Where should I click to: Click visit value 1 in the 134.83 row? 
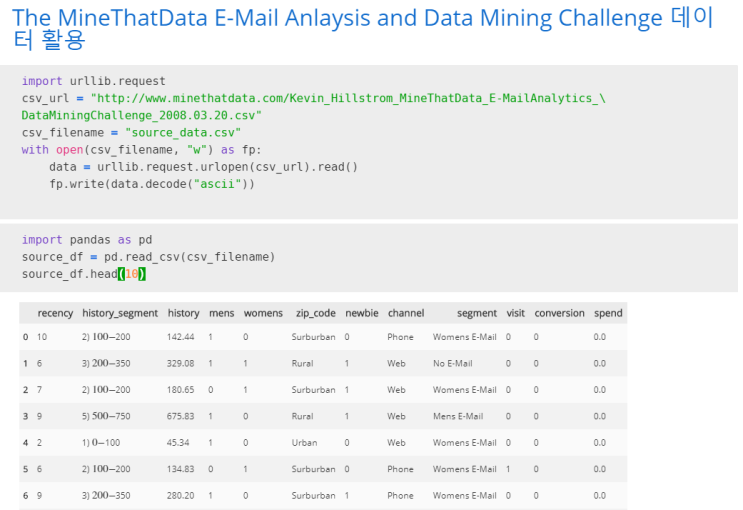[508, 469]
